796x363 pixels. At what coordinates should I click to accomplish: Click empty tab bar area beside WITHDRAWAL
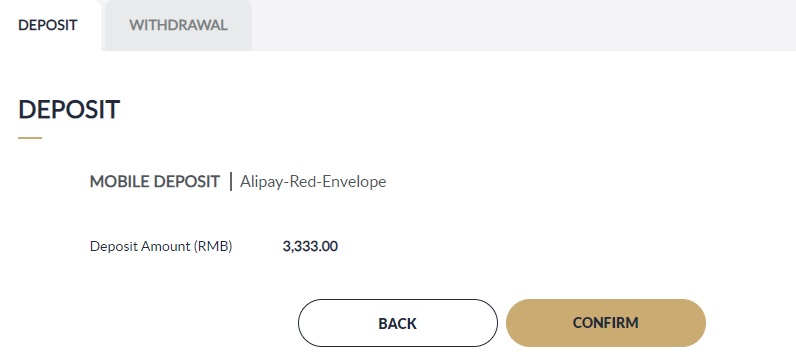524,25
